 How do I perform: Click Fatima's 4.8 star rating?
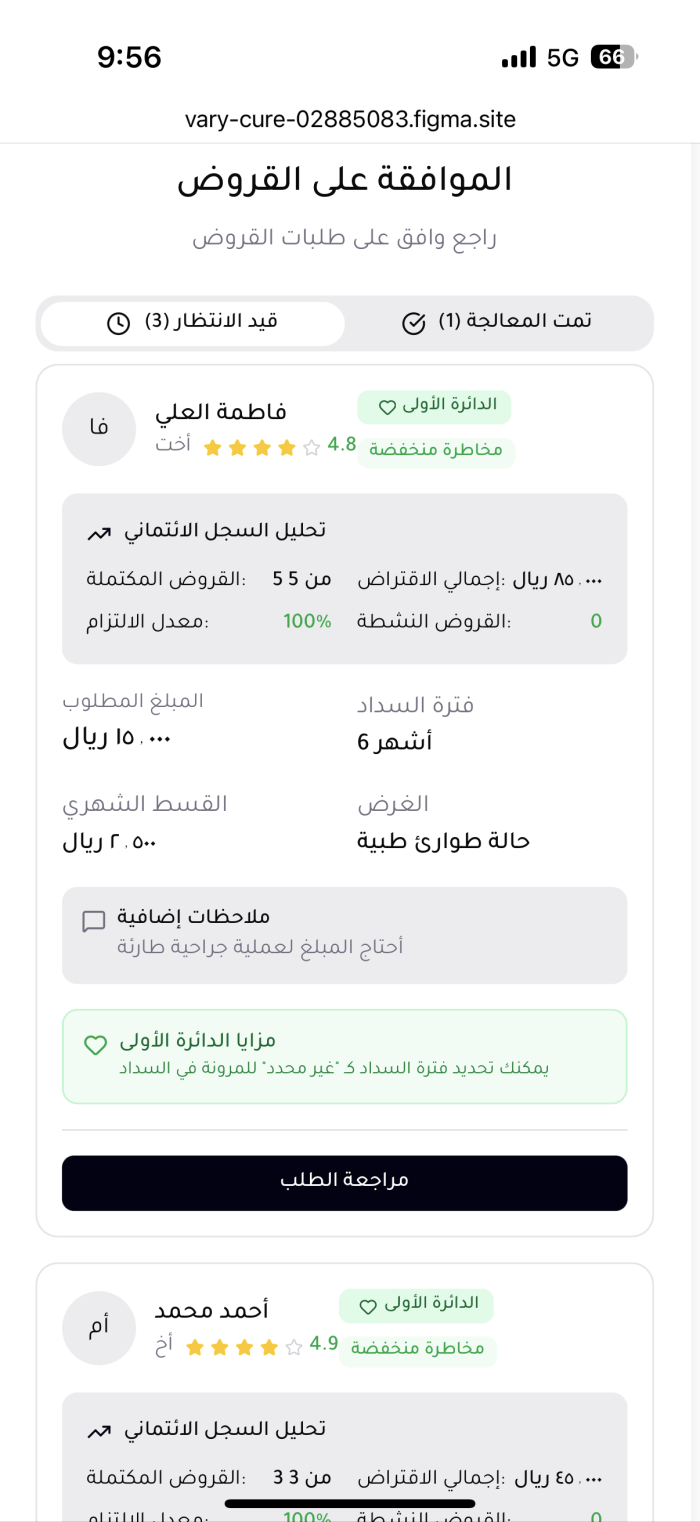tap(279, 446)
